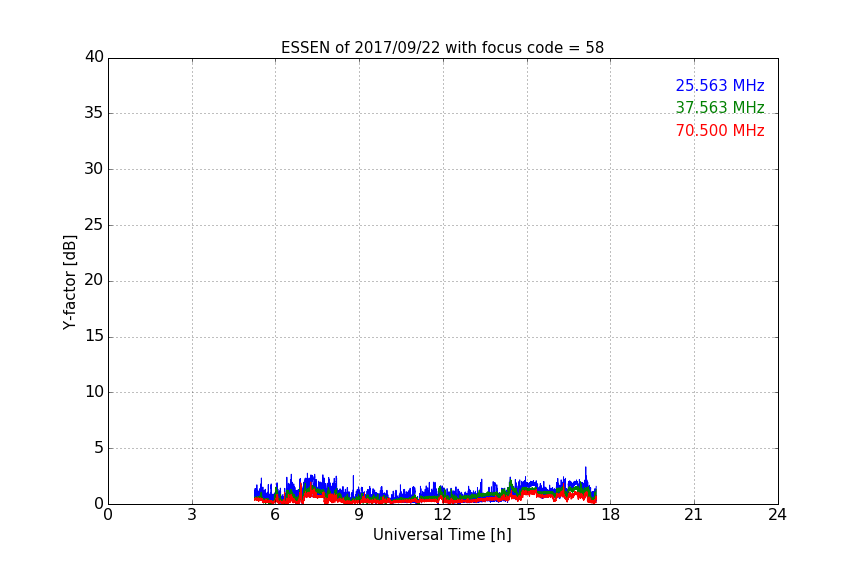Select the red 70.500 MHz legend label
Viewport: 864px width, 576px height.
tap(720, 131)
